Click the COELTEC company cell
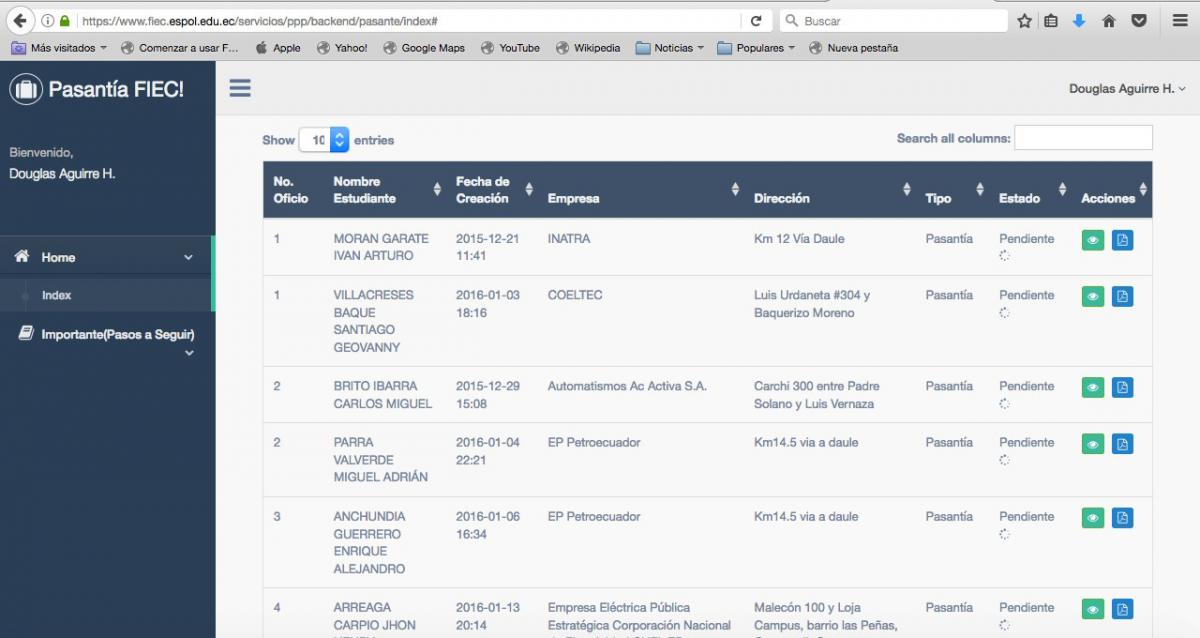The width and height of the screenshot is (1200, 638). tap(575, 295)
